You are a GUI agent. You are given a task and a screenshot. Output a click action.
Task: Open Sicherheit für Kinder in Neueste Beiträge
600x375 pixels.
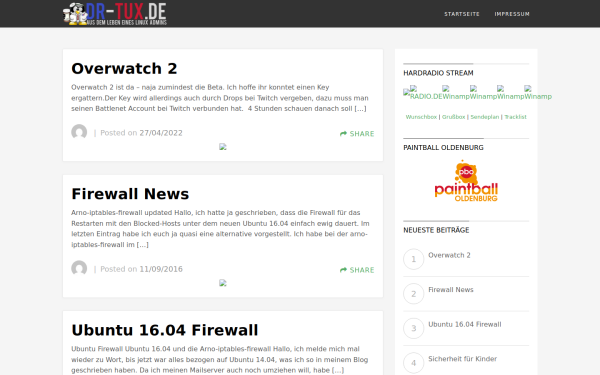(x=462, y=359)
